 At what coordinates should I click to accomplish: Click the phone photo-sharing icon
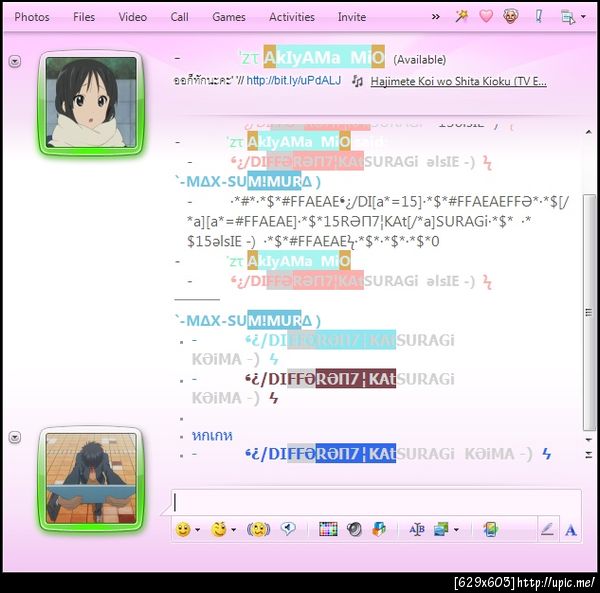click(491, 529)
